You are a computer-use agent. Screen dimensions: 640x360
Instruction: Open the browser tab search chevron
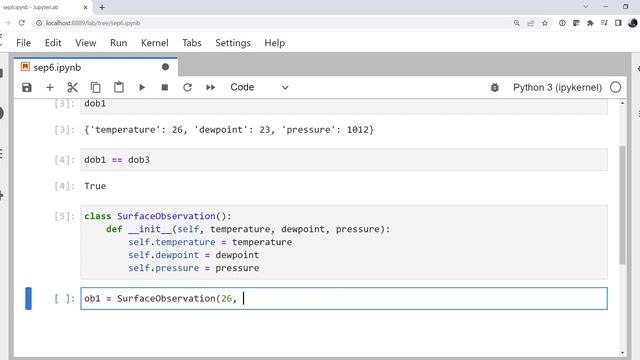point(586,7)
